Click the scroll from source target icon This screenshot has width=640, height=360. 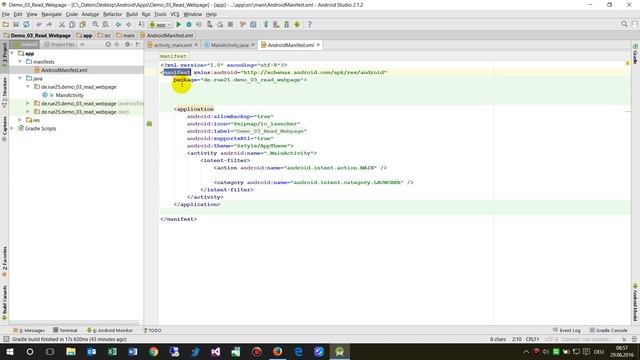(x=108, y=44)
